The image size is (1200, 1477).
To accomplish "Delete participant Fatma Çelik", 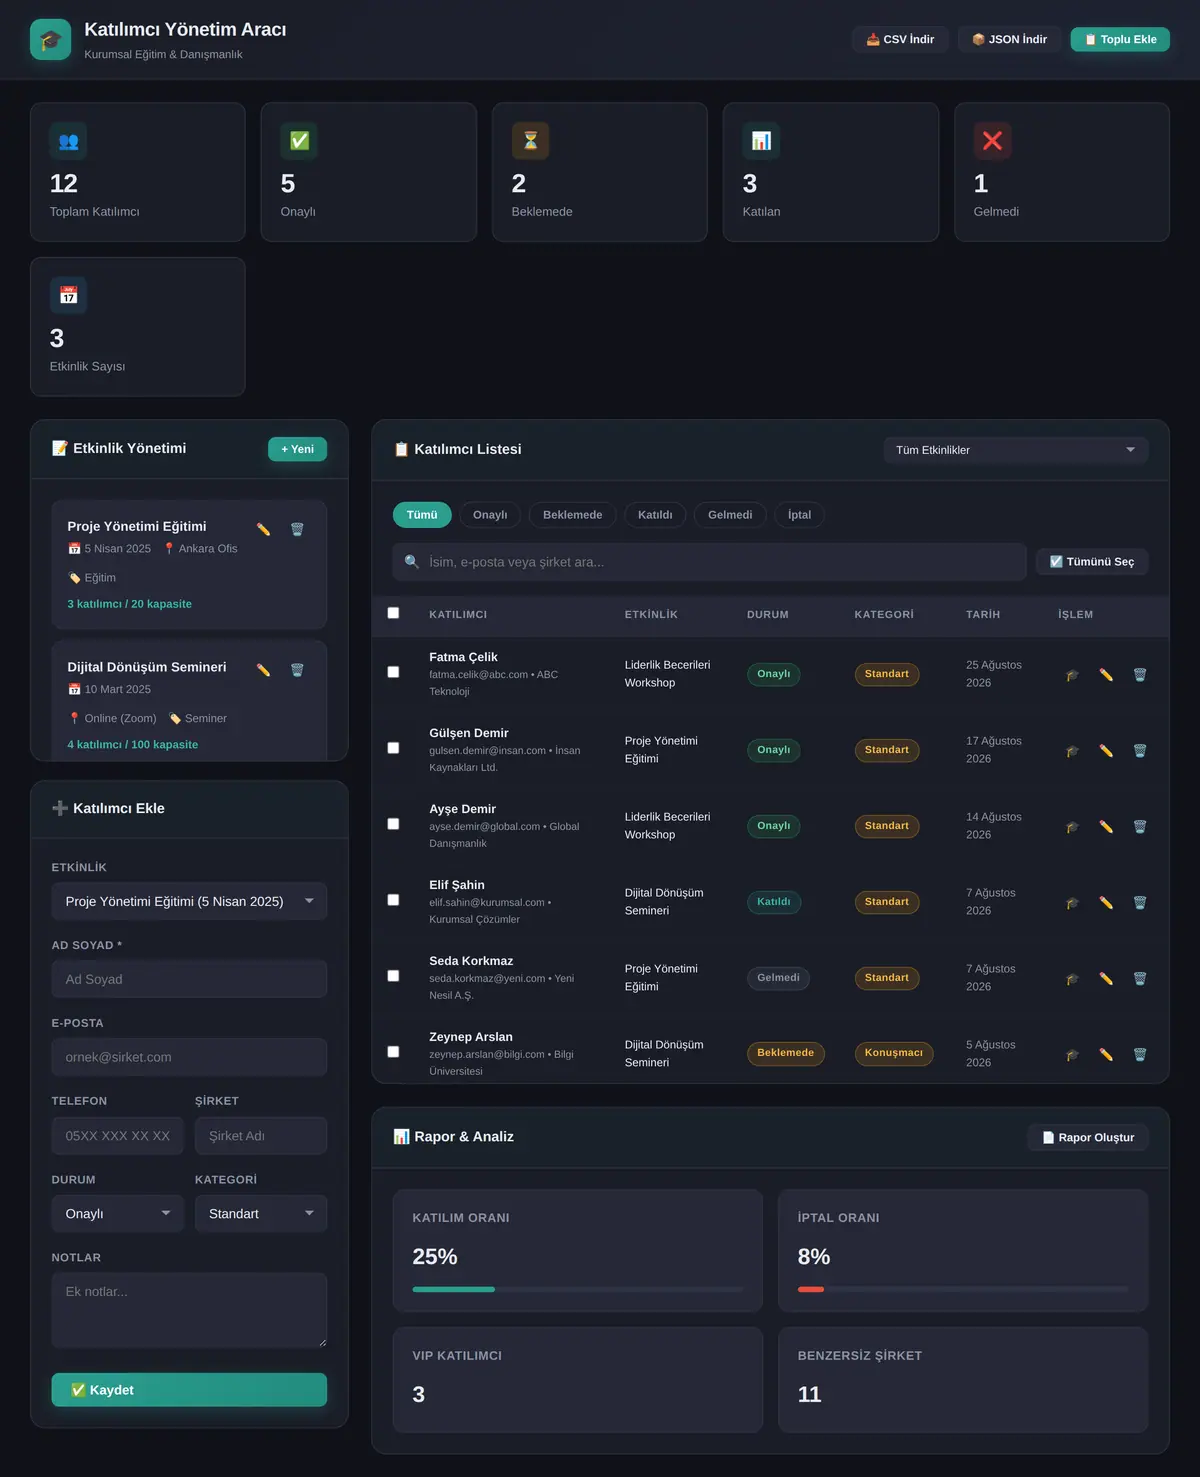I will pyautogui.click(x=1140, y=675).
